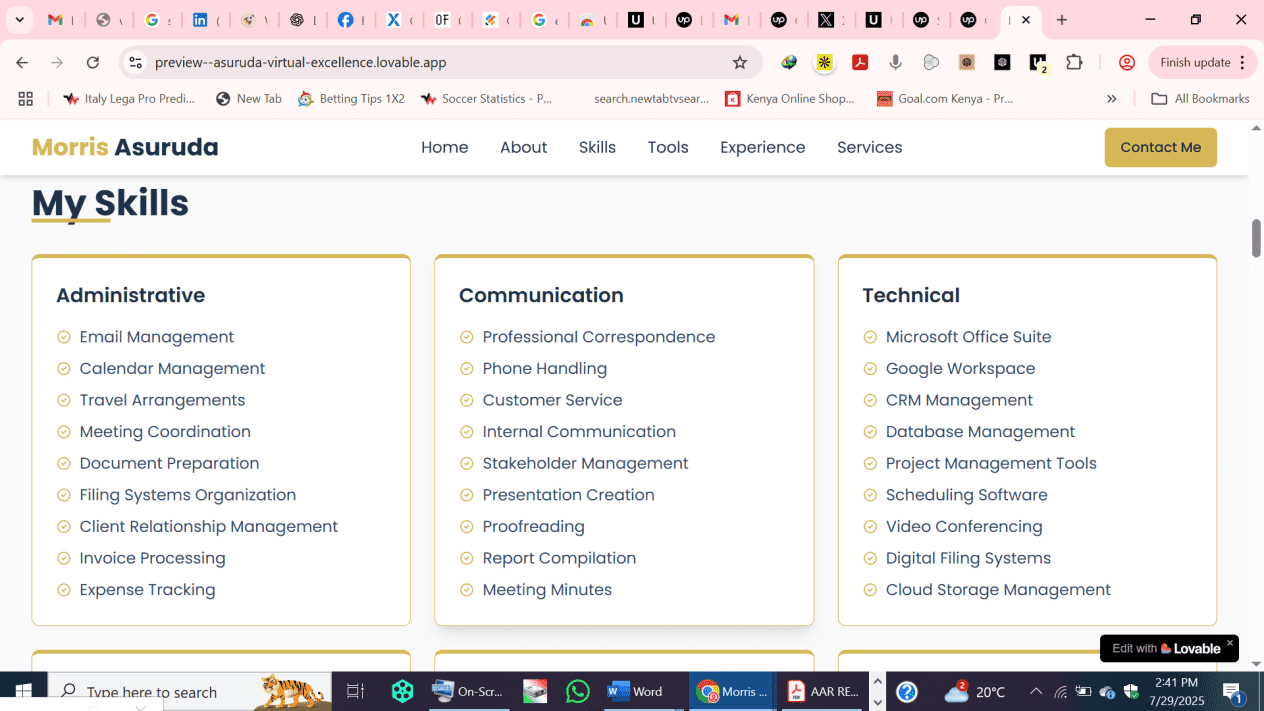Open Task View on the taskbar
Image resolution: width=1264 pixels, height=711 pixels.
click(x=355, y=691)
